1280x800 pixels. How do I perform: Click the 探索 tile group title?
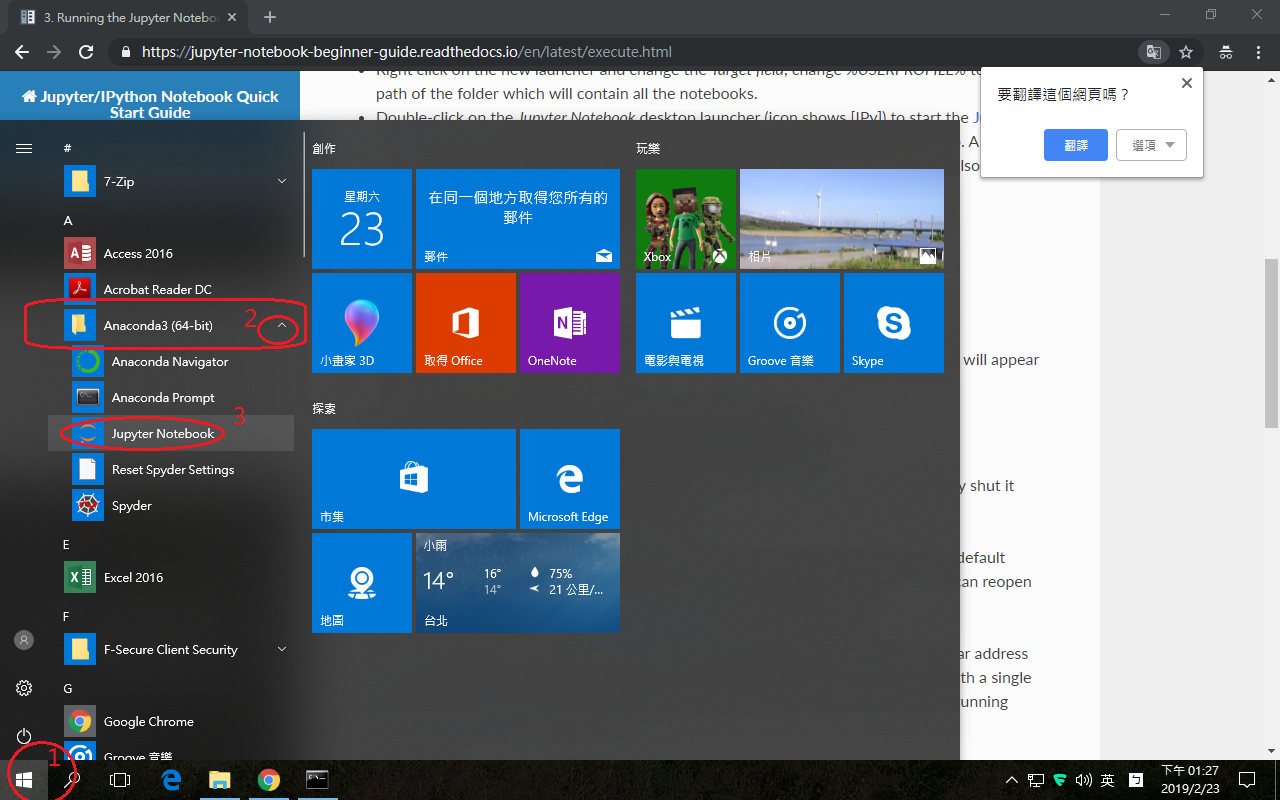tap(324, 409)
